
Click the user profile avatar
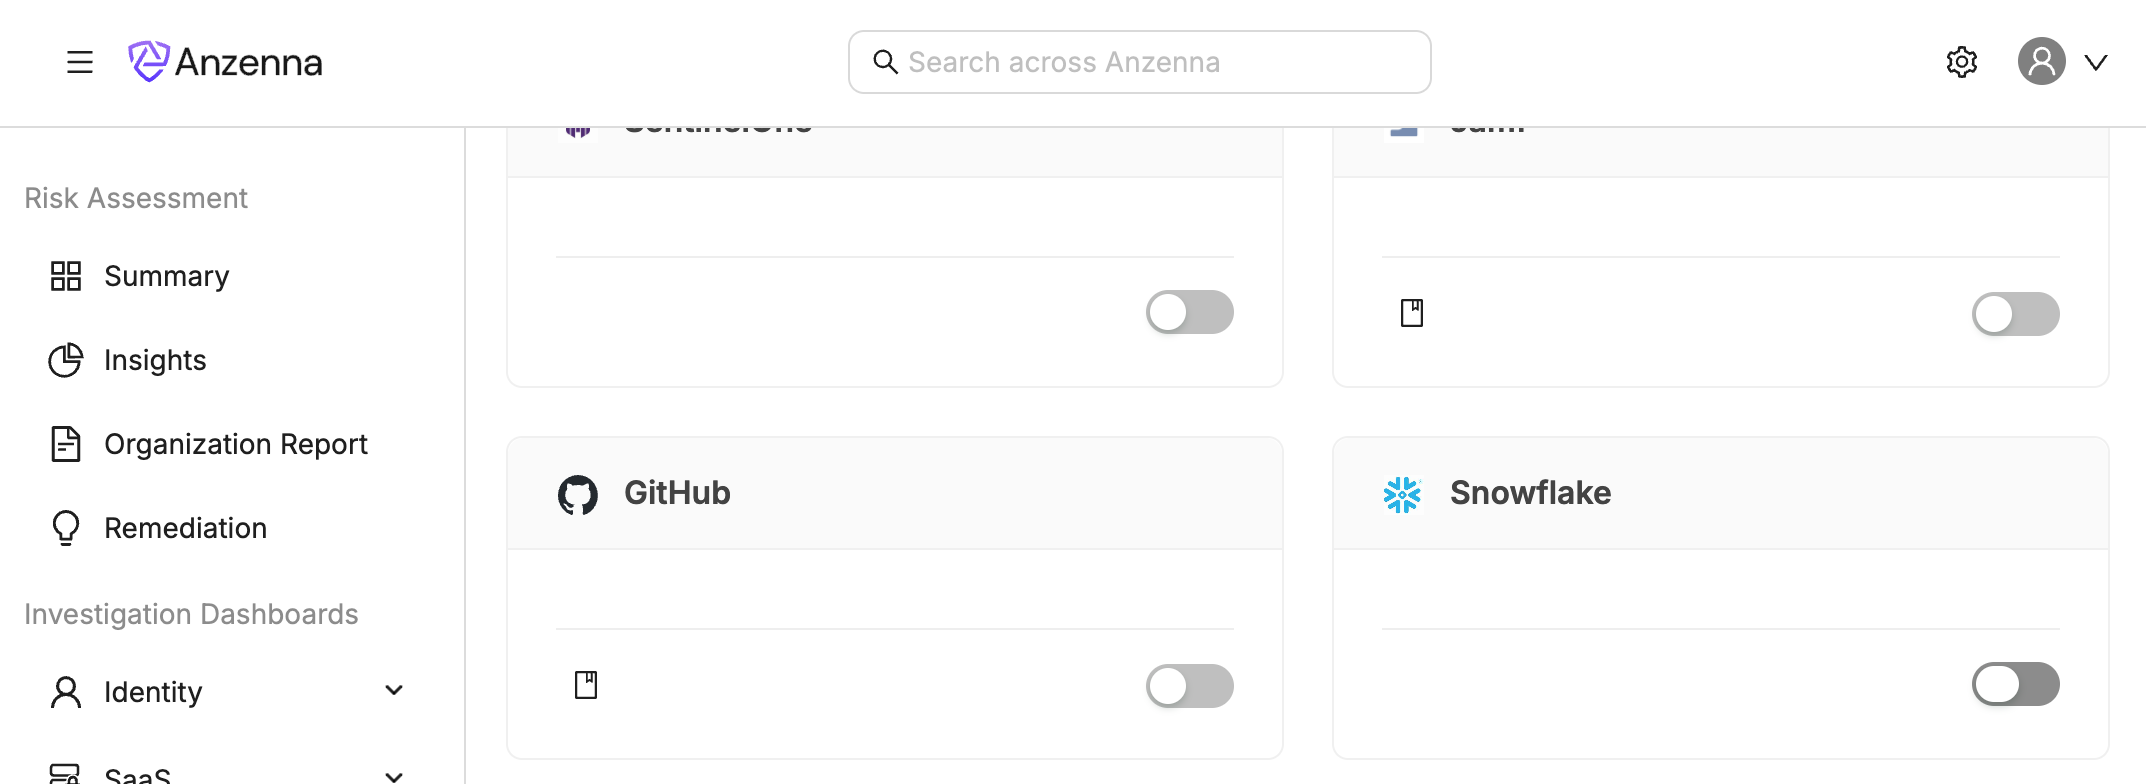coord(2041,62)
